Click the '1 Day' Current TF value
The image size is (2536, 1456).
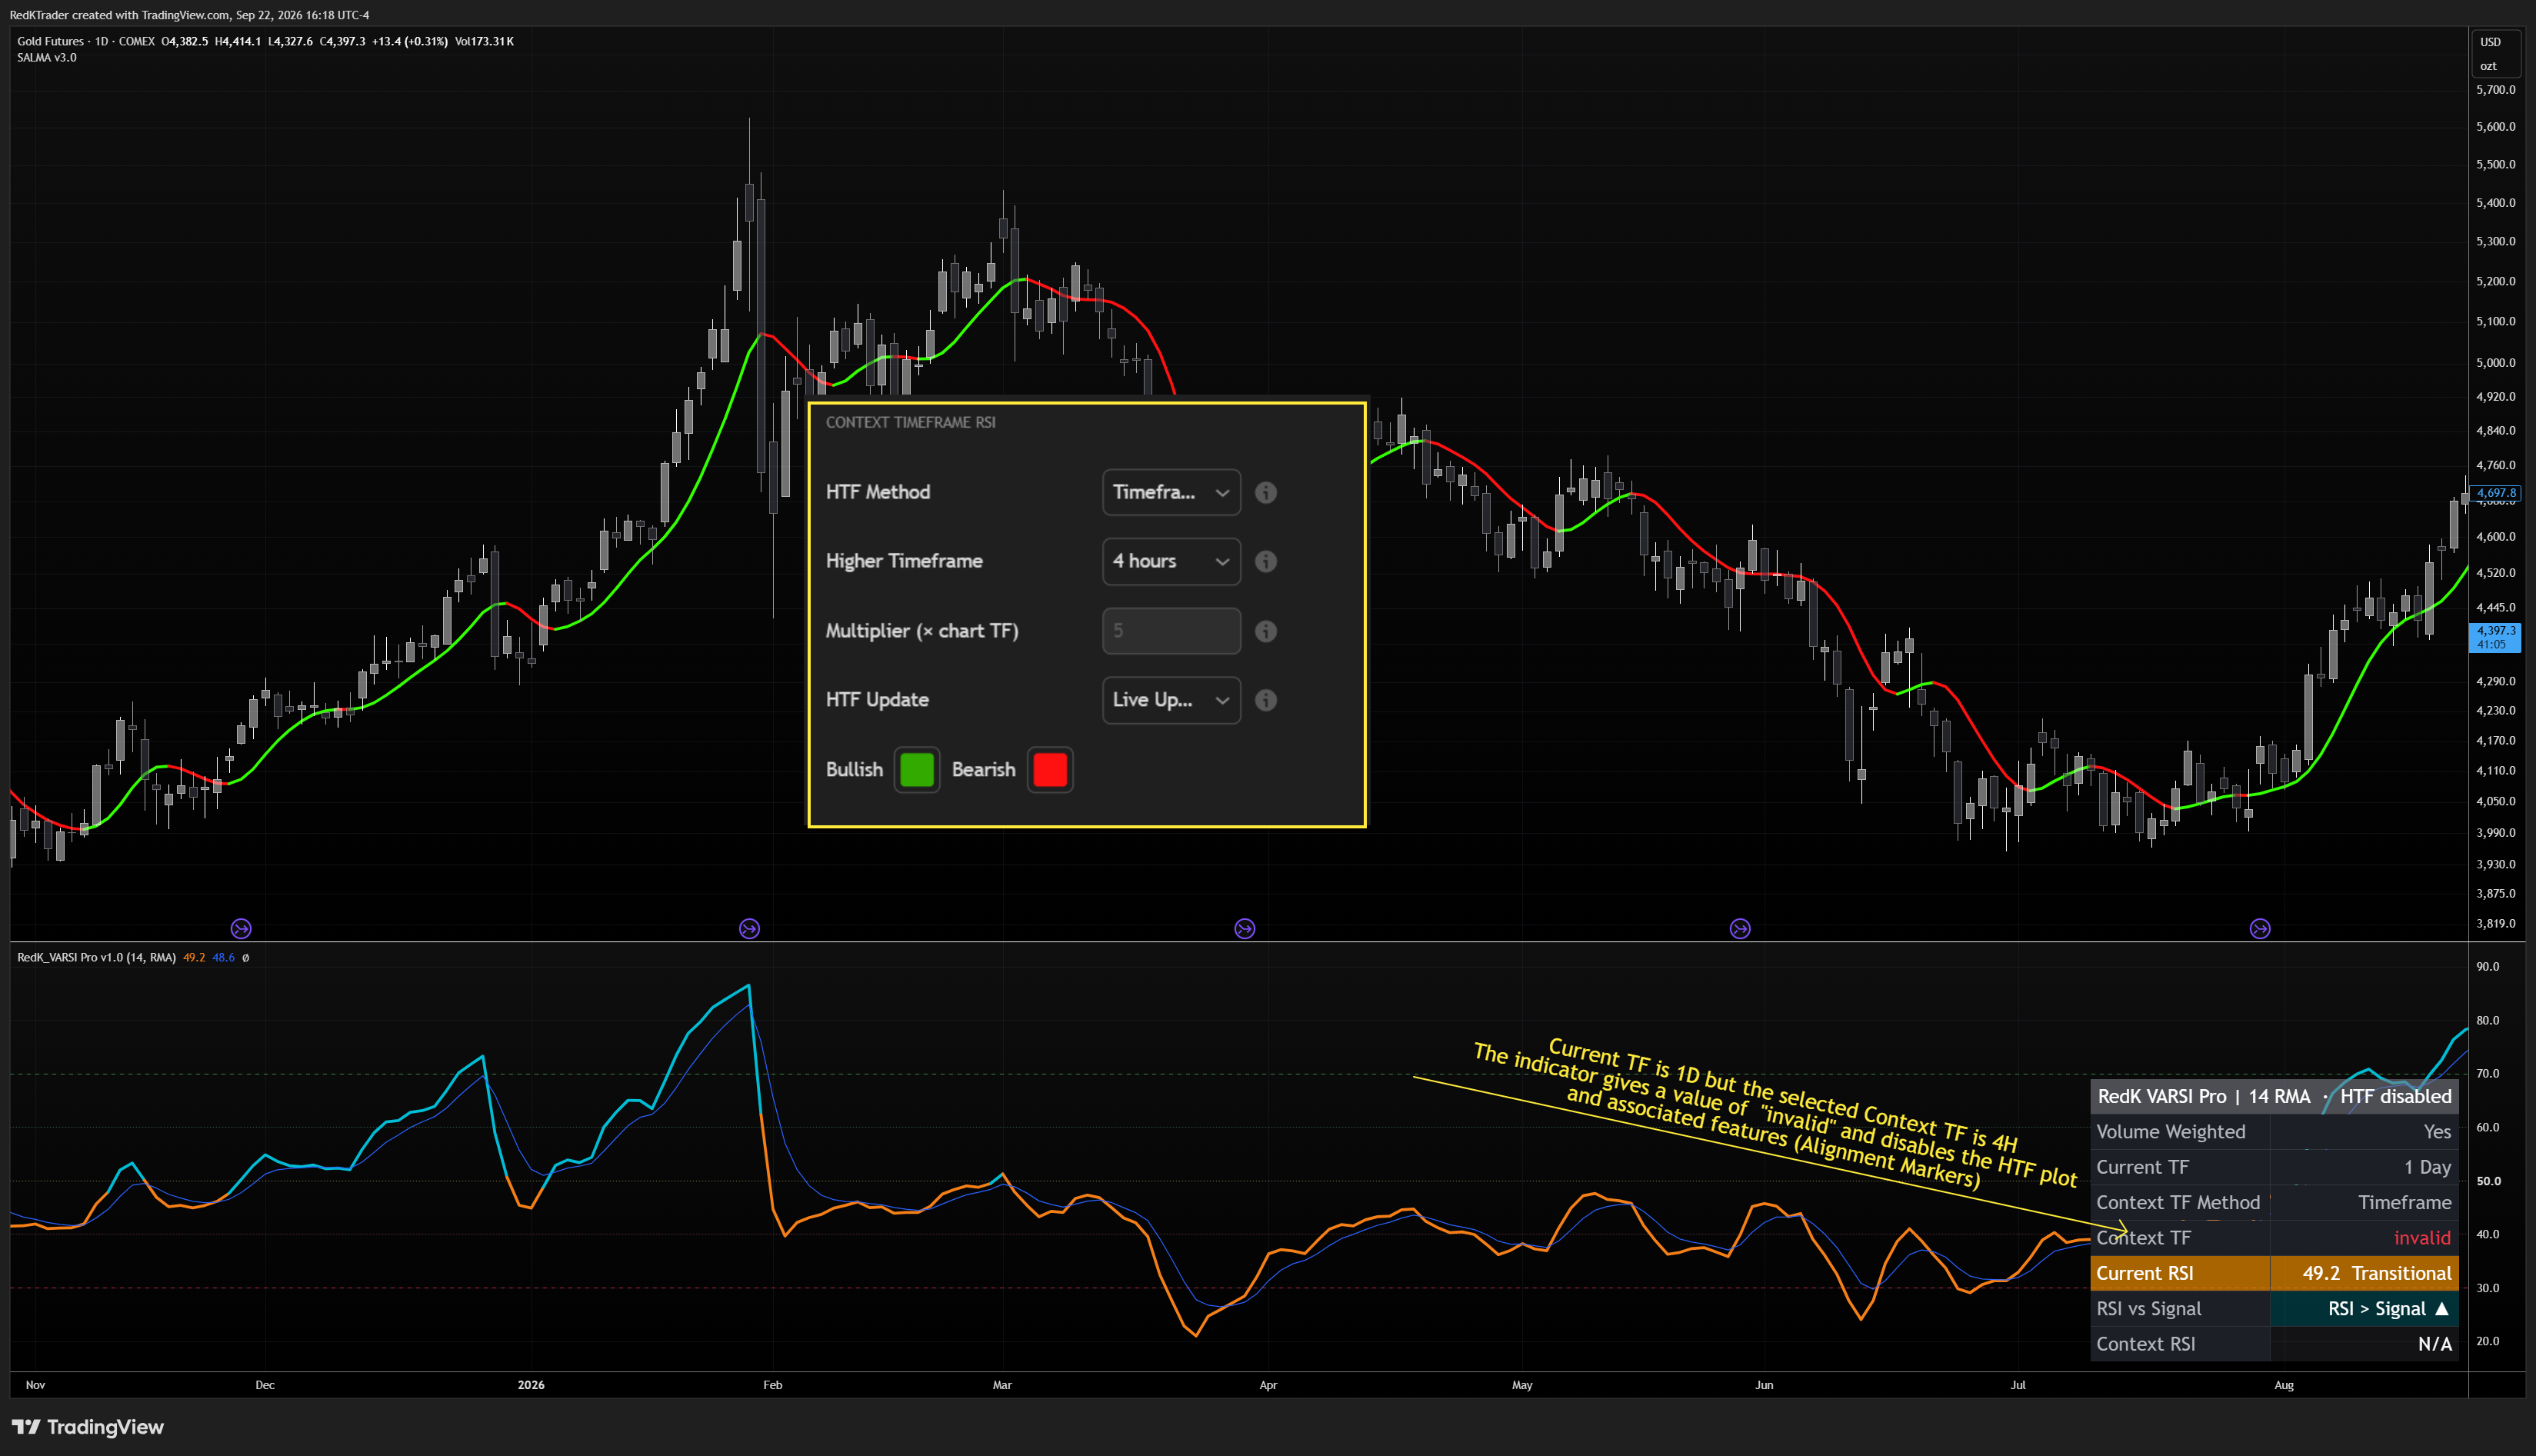click(2427, 1167)
